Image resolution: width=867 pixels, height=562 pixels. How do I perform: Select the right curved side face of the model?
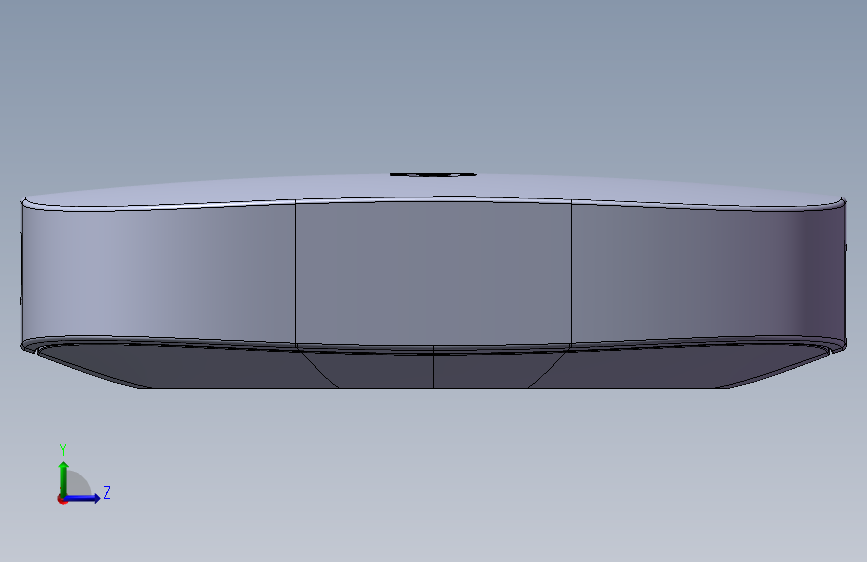(708, 273)
